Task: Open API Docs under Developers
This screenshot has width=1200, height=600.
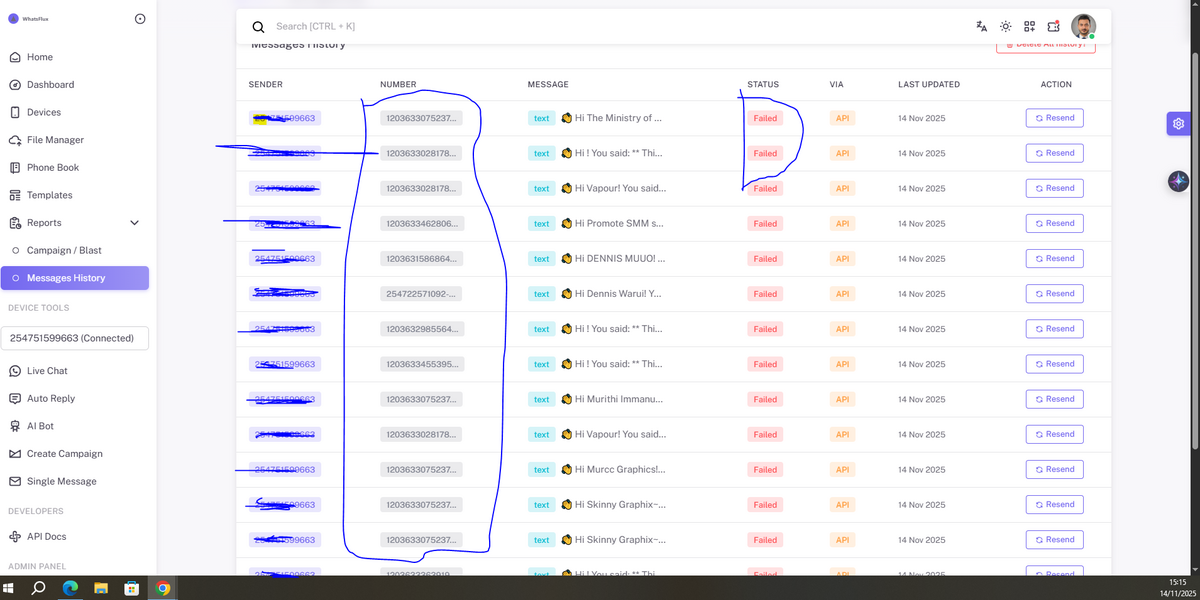Action: pyautogui.click(x=46, y=537)
